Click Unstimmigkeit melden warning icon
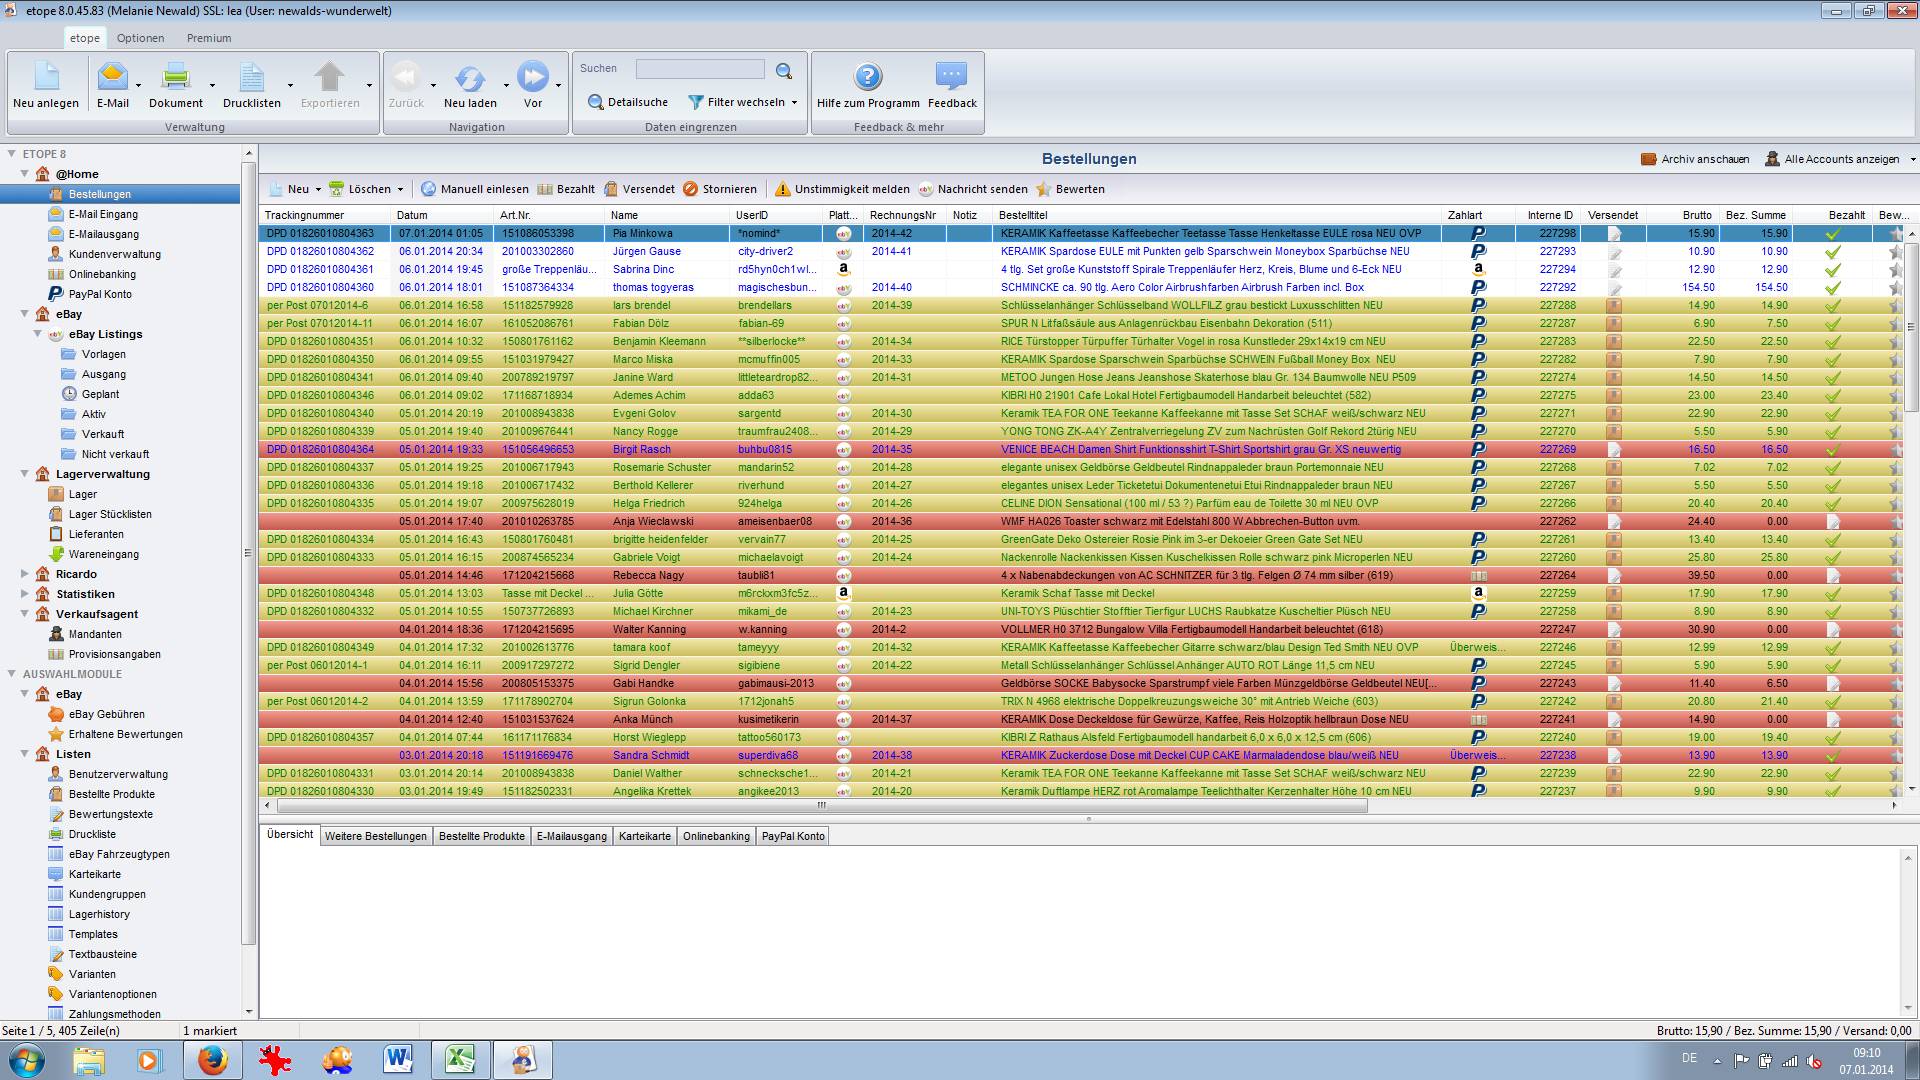Viewport: 1920px width, 1080px height. tap(783, 189)
